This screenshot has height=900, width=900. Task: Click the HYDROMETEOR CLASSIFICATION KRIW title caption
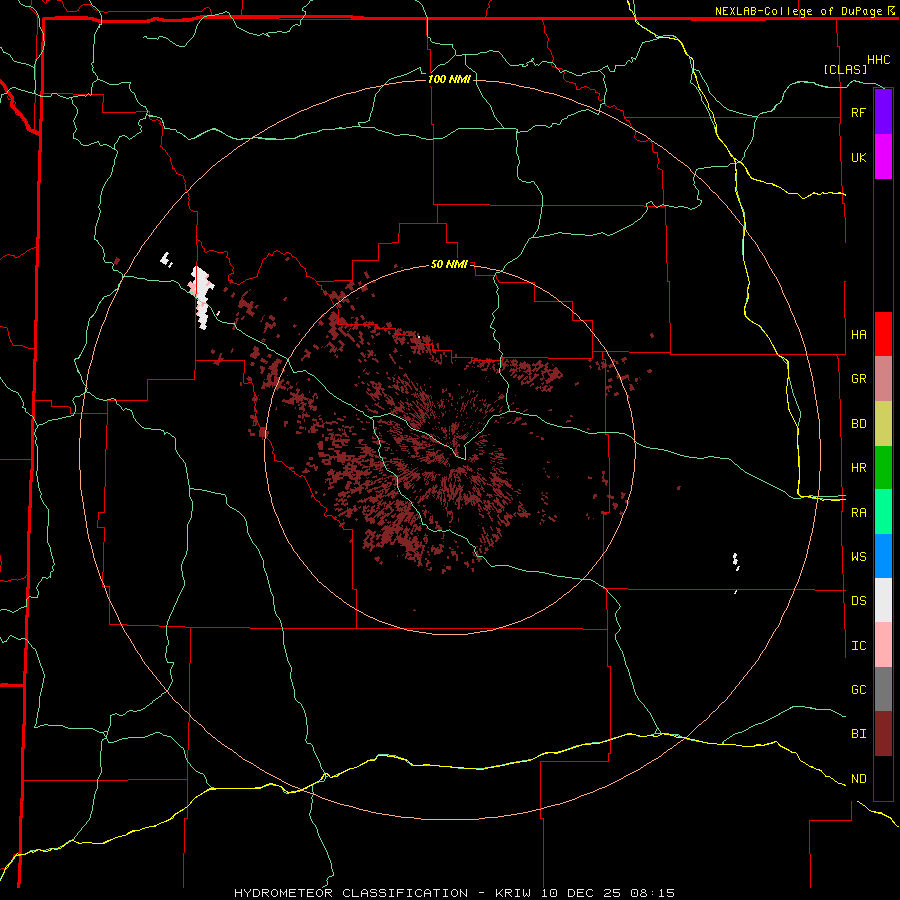[454, 893]
